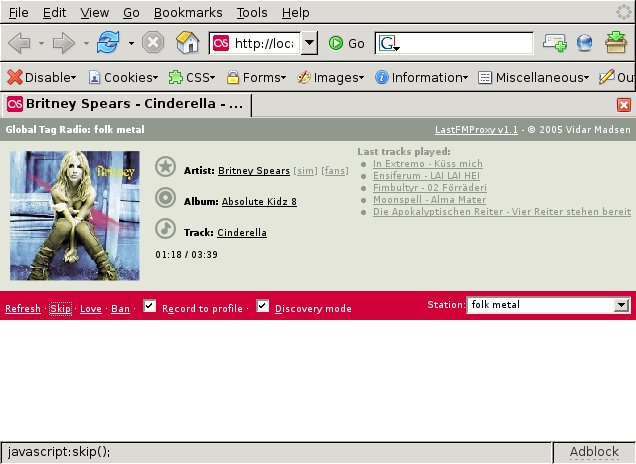Reload the page with the refresh icon
This screenshot has height=464, width=636.
108,43
